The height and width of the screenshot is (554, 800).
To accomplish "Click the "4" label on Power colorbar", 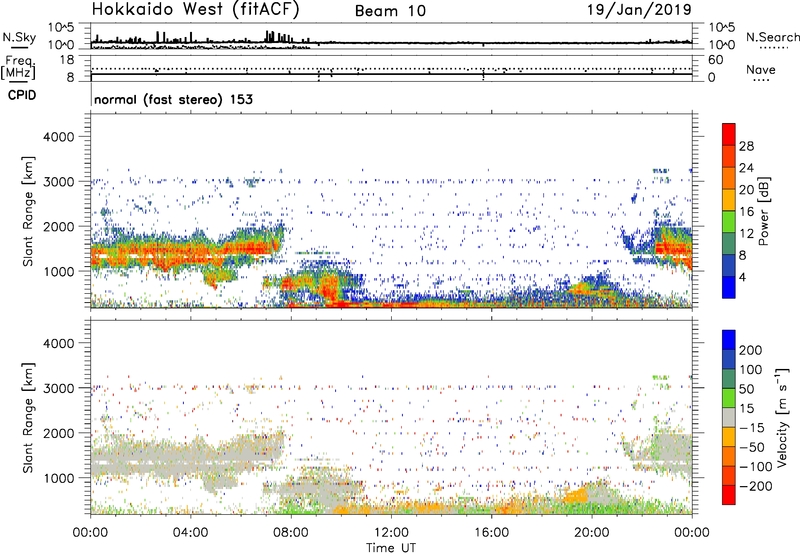I will (x=742, y=277).
